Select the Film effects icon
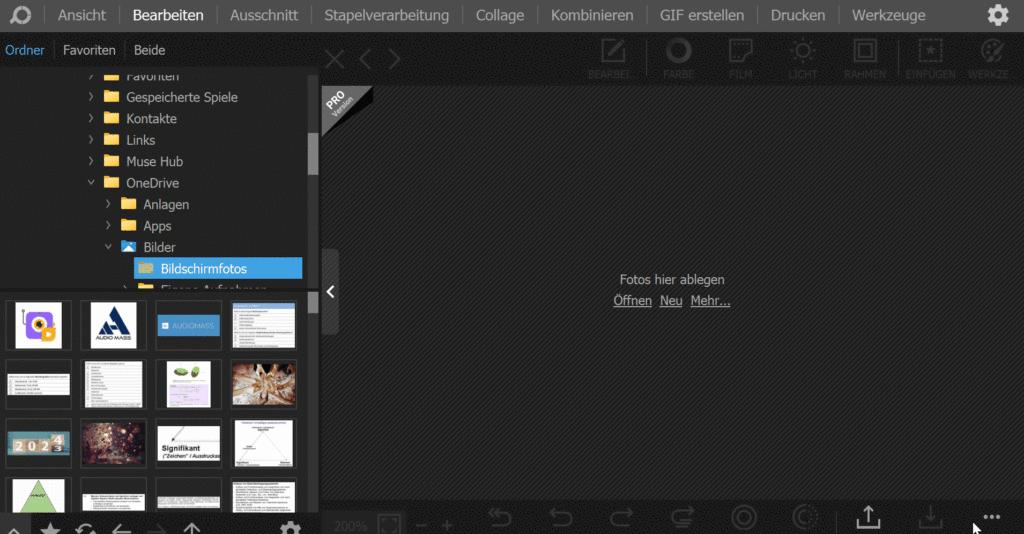 pyautogui.click(x=740, y=56)
